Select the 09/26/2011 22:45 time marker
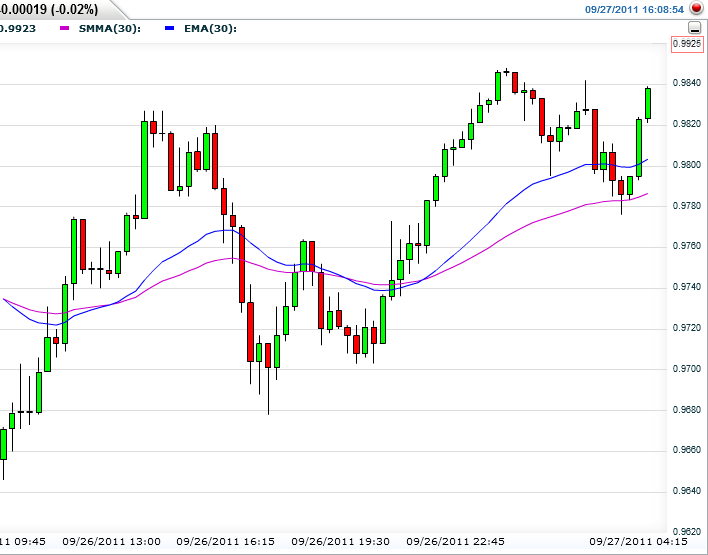Image resolution: width=708 pixels, height=555 pixels. pyautogui.click(x=470, y=541)
